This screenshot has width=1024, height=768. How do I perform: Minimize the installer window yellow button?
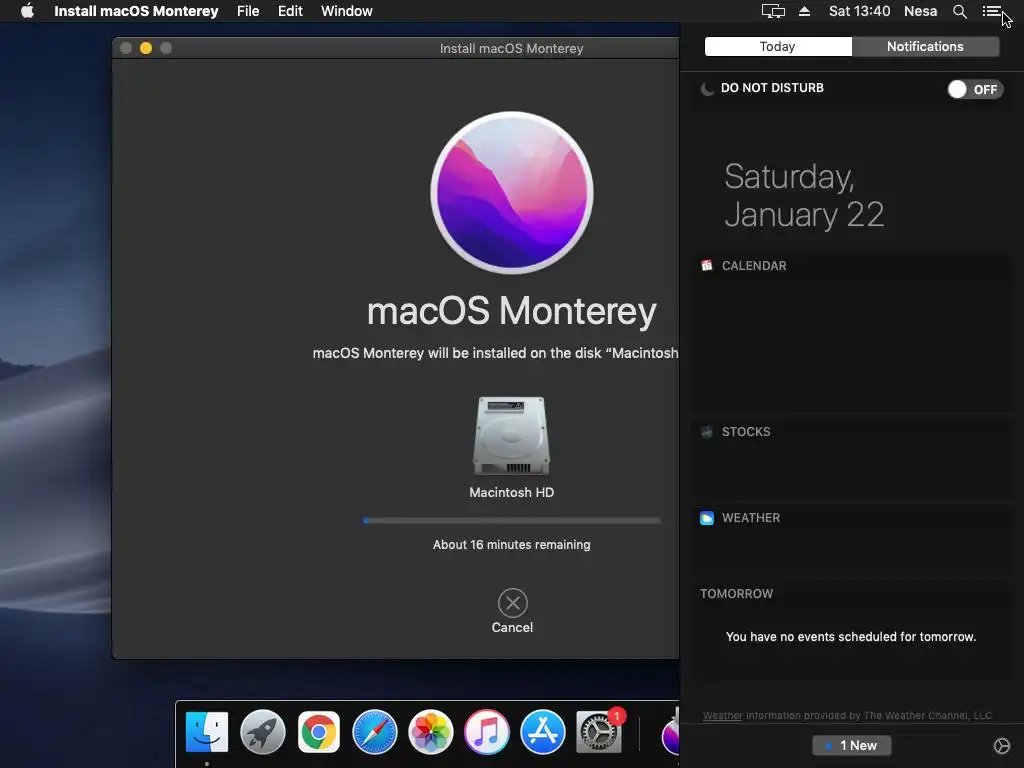146,48
